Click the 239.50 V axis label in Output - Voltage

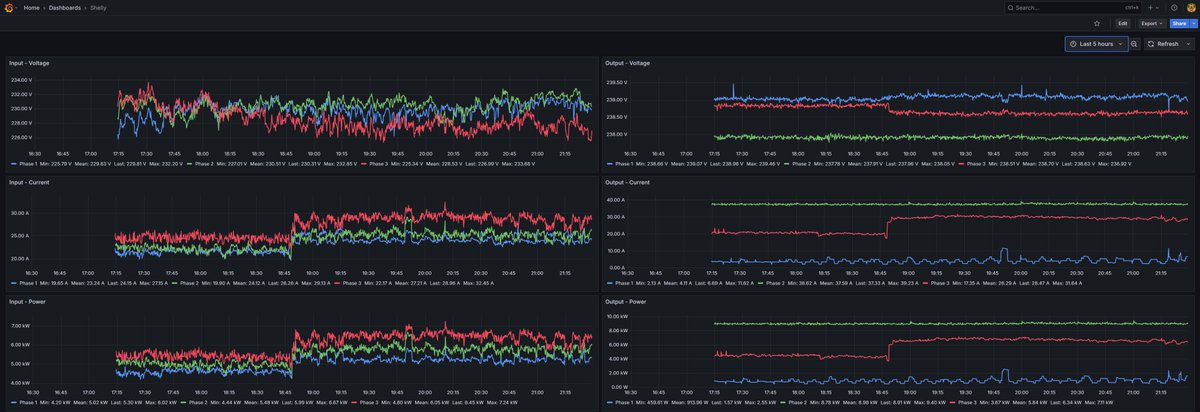point(616,83)
